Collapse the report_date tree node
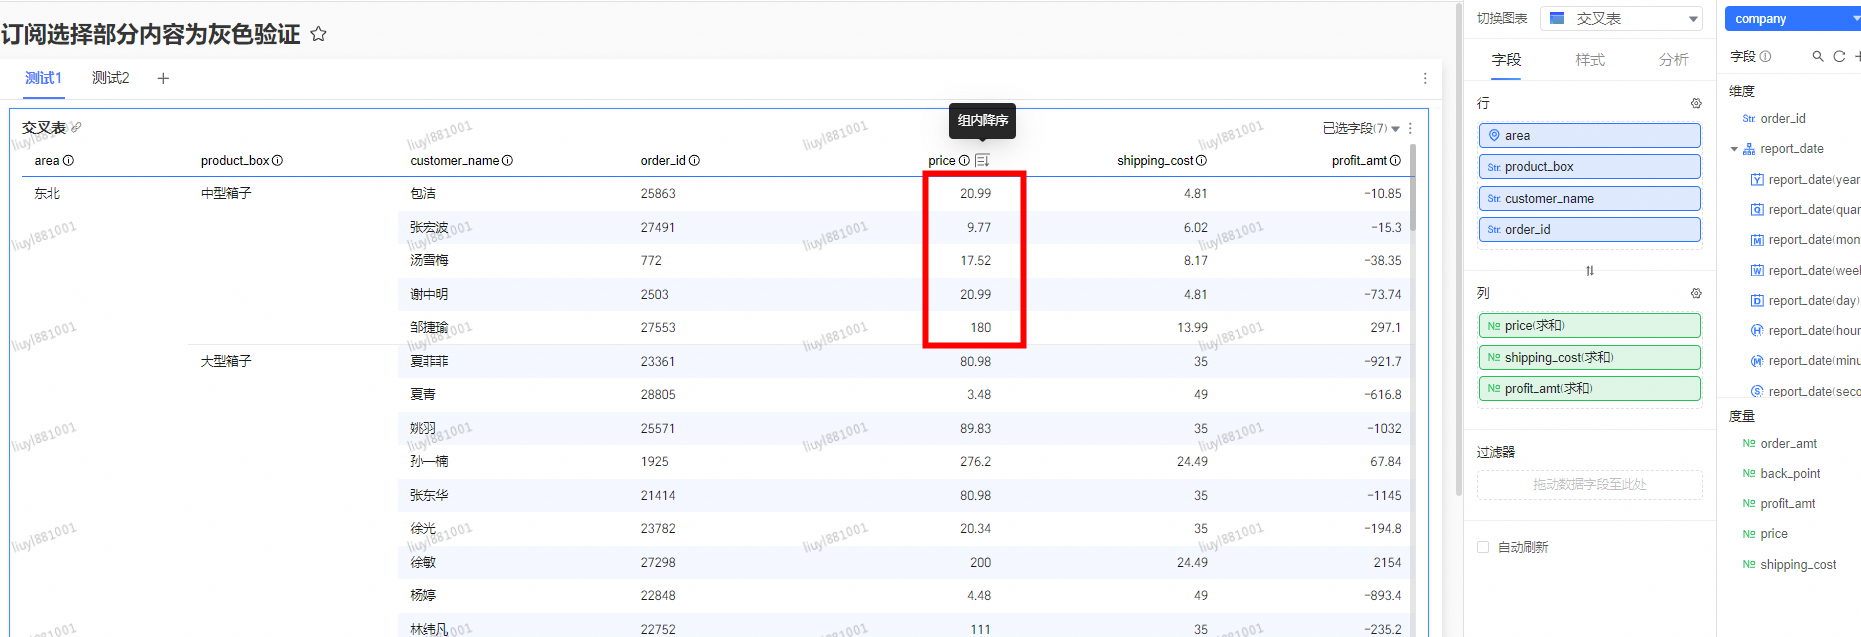The image size is (1861, 637). coord(1734,149)
